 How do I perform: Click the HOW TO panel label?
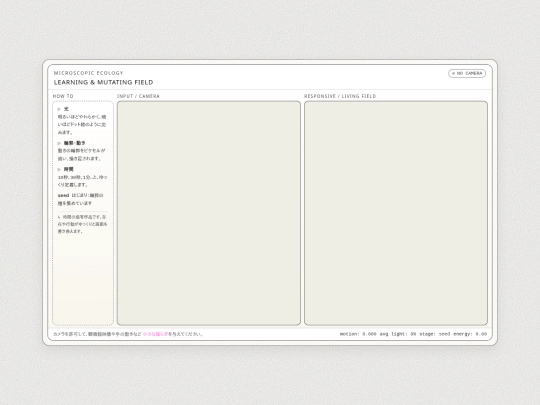[63, 96]
